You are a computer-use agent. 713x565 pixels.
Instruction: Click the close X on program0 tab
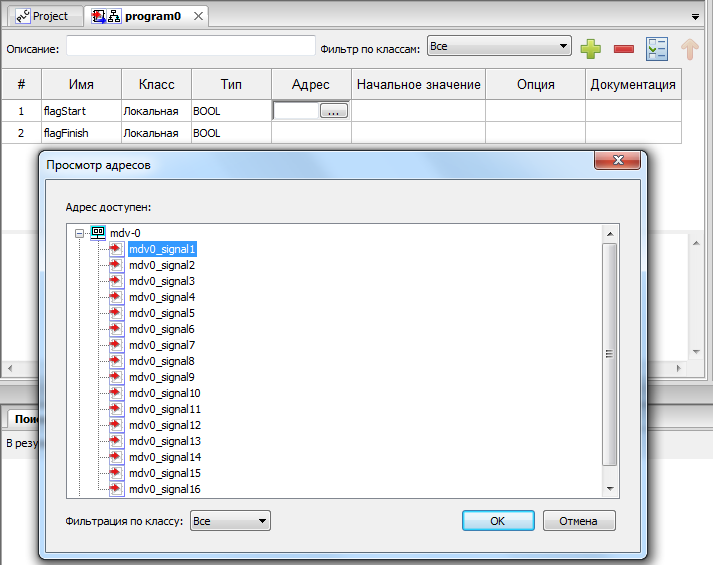pyautogui.click(x=198, y=16)
